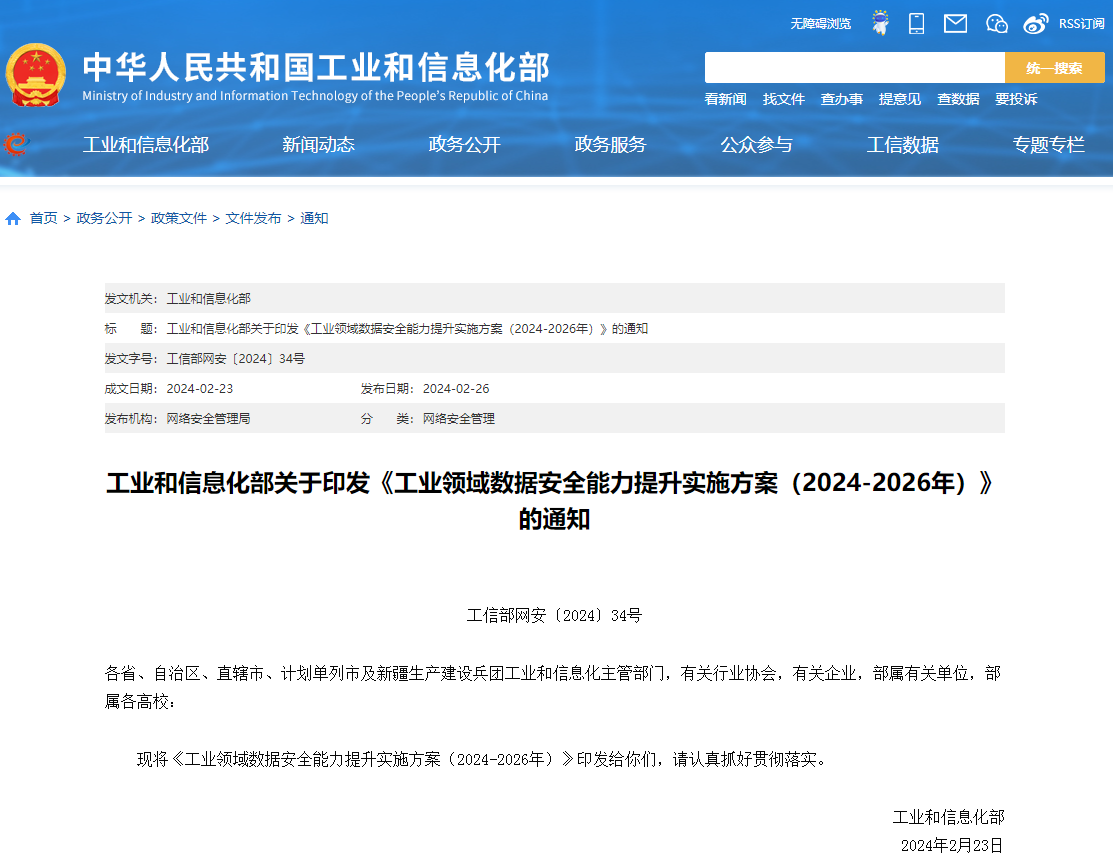This screenshot has height=857, width=1113.
Task: Click the date 2024年2月23日
Action: tap(952, 846)
